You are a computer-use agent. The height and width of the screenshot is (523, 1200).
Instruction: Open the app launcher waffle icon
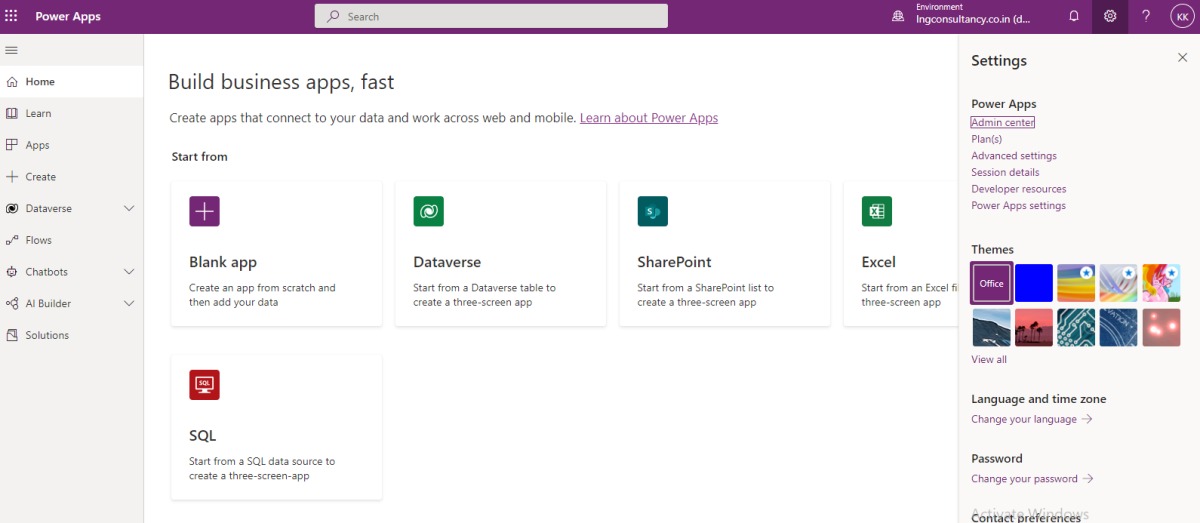[12, 16]
